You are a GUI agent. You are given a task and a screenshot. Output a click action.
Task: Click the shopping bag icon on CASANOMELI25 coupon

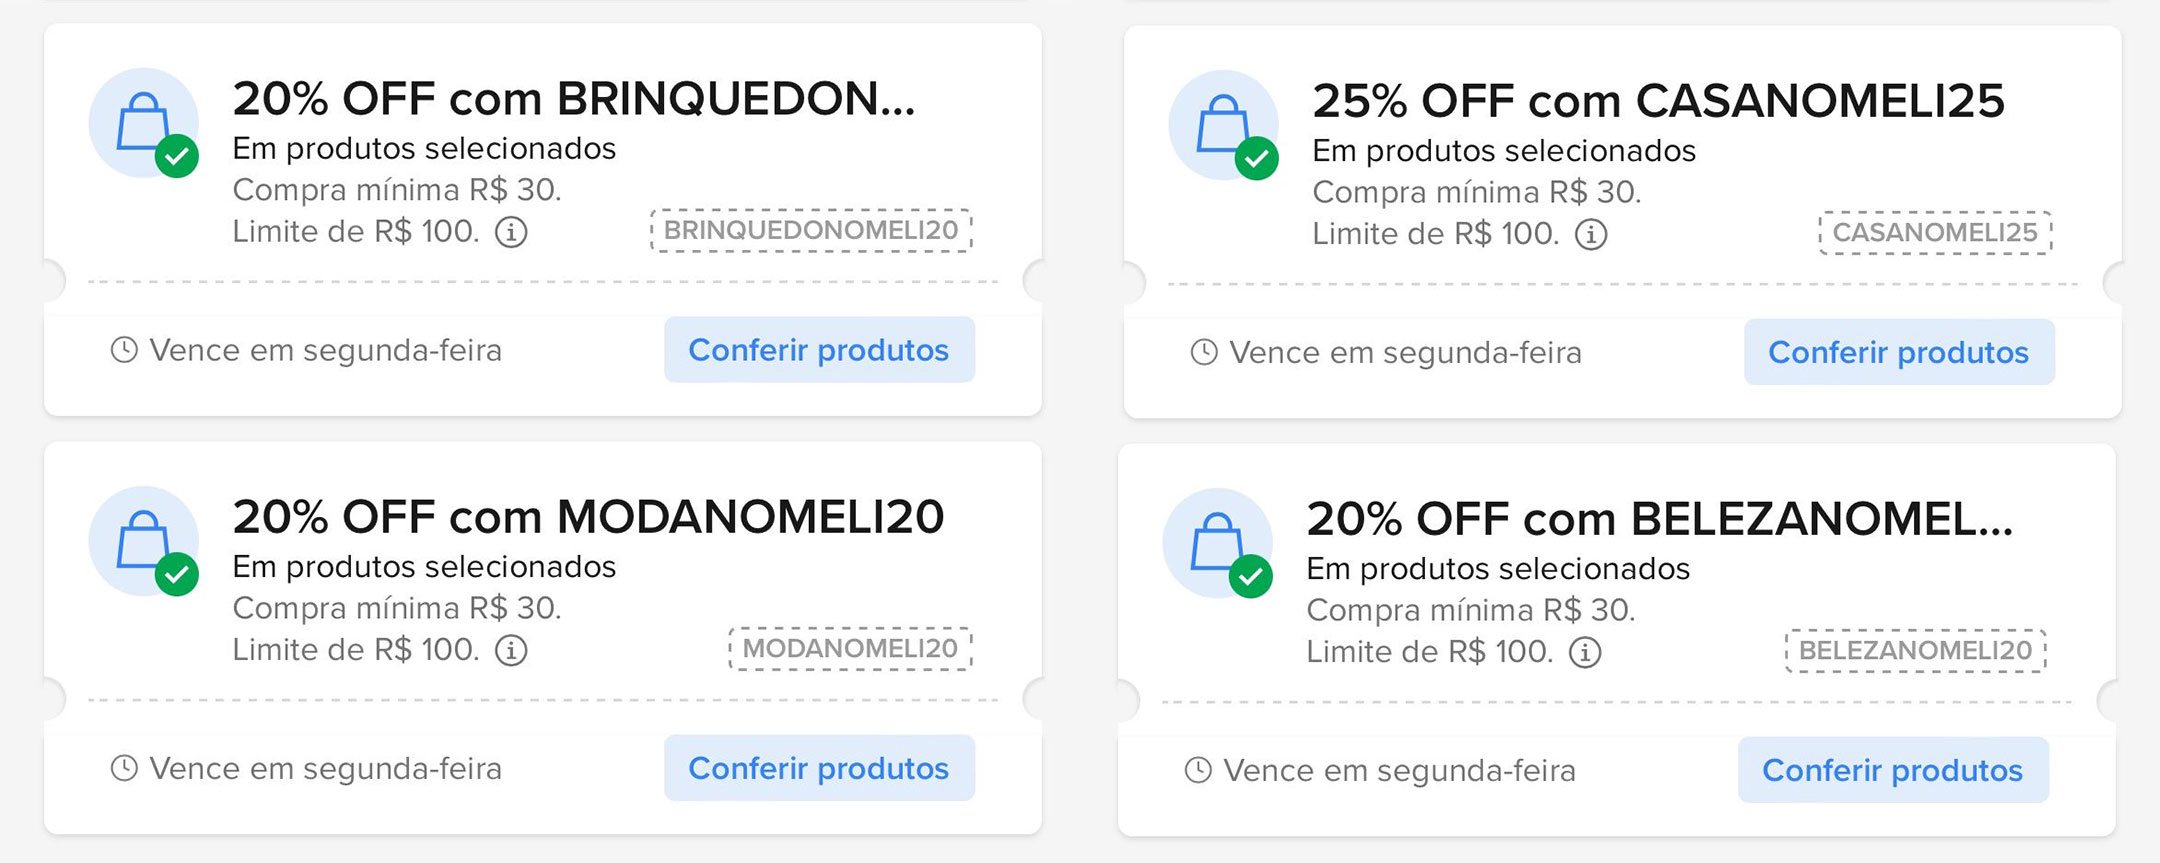tap(1222, 122)
